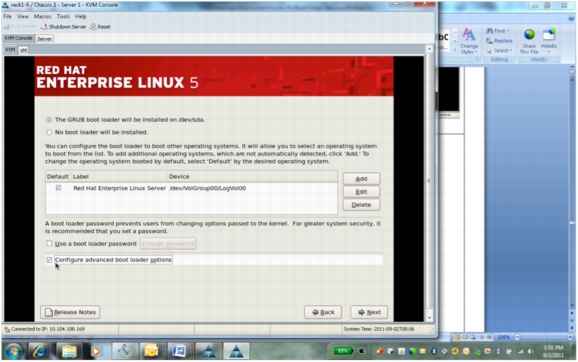Click 'Connected to IP: 10.104.108.169' status
The width and height of the screenshot is (578, 362).
(48, 329)
